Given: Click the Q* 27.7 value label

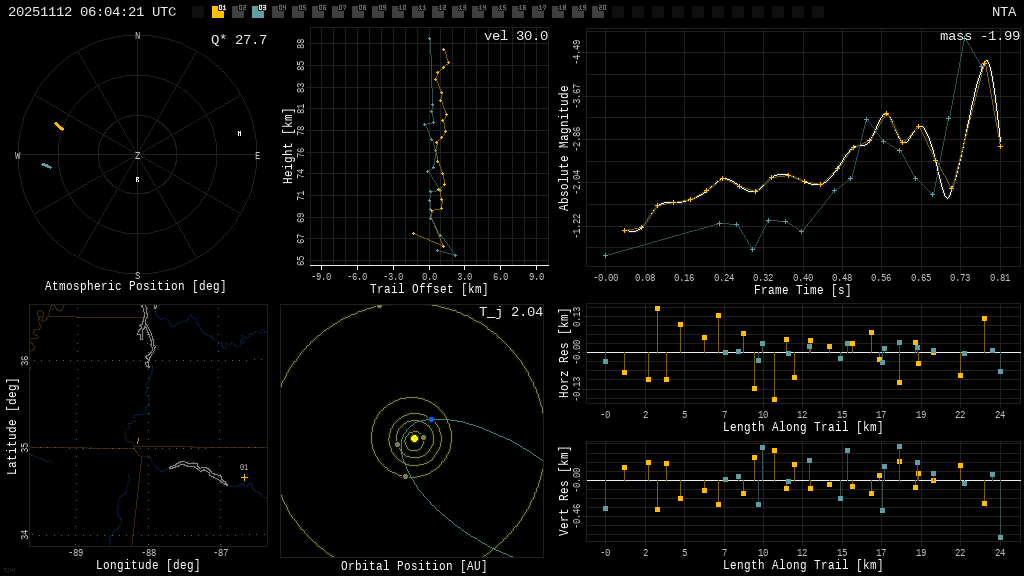Looking at the screenshot, I should [x=238, y=40].
